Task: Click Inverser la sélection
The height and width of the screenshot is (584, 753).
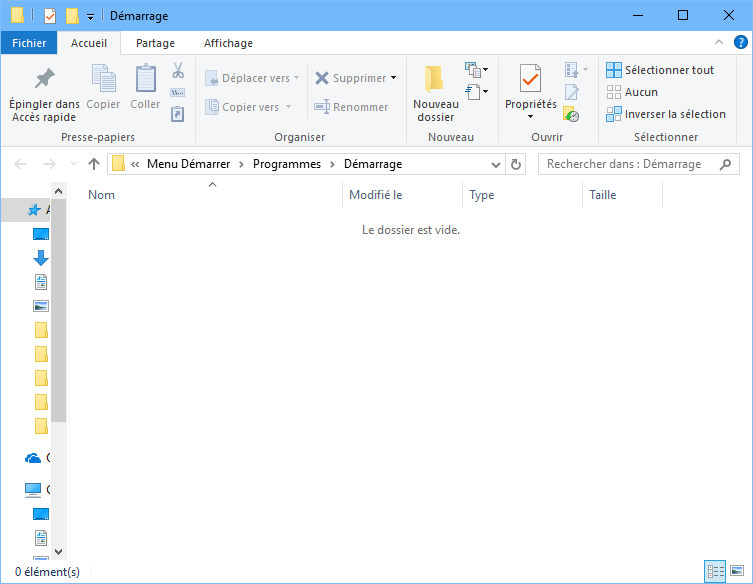Action: (x=665, y=114)
